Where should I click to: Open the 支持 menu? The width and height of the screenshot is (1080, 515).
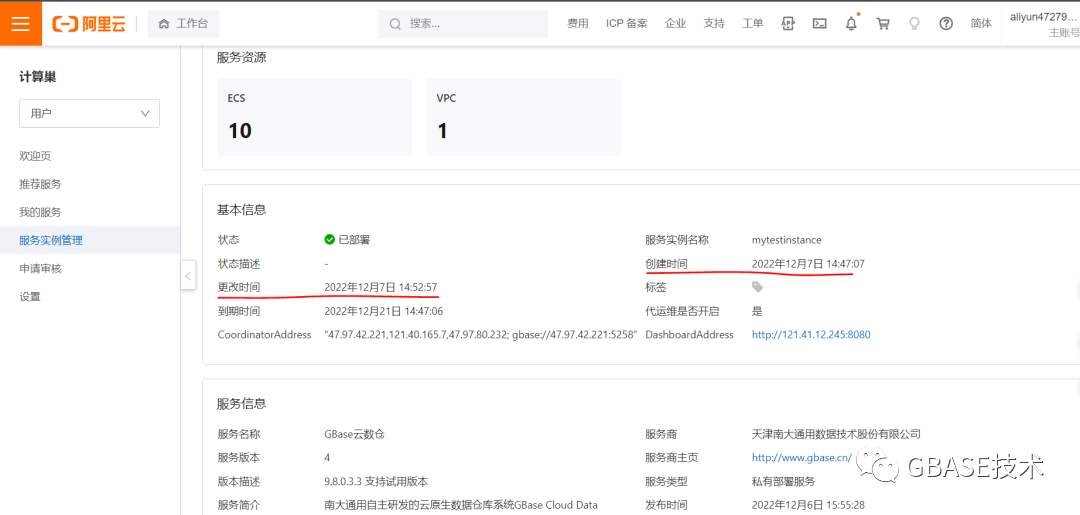714,23
